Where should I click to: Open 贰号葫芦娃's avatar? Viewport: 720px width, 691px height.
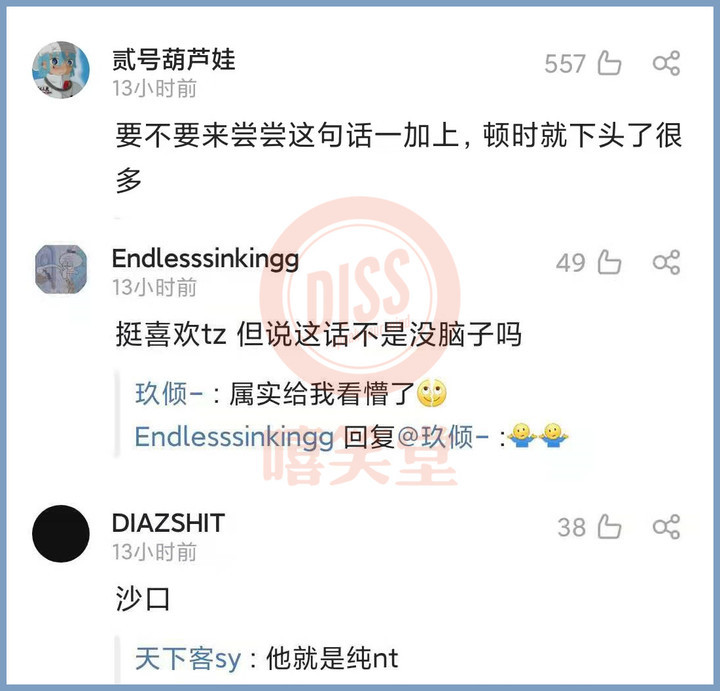pyautogui.click(x=61, y=70)
